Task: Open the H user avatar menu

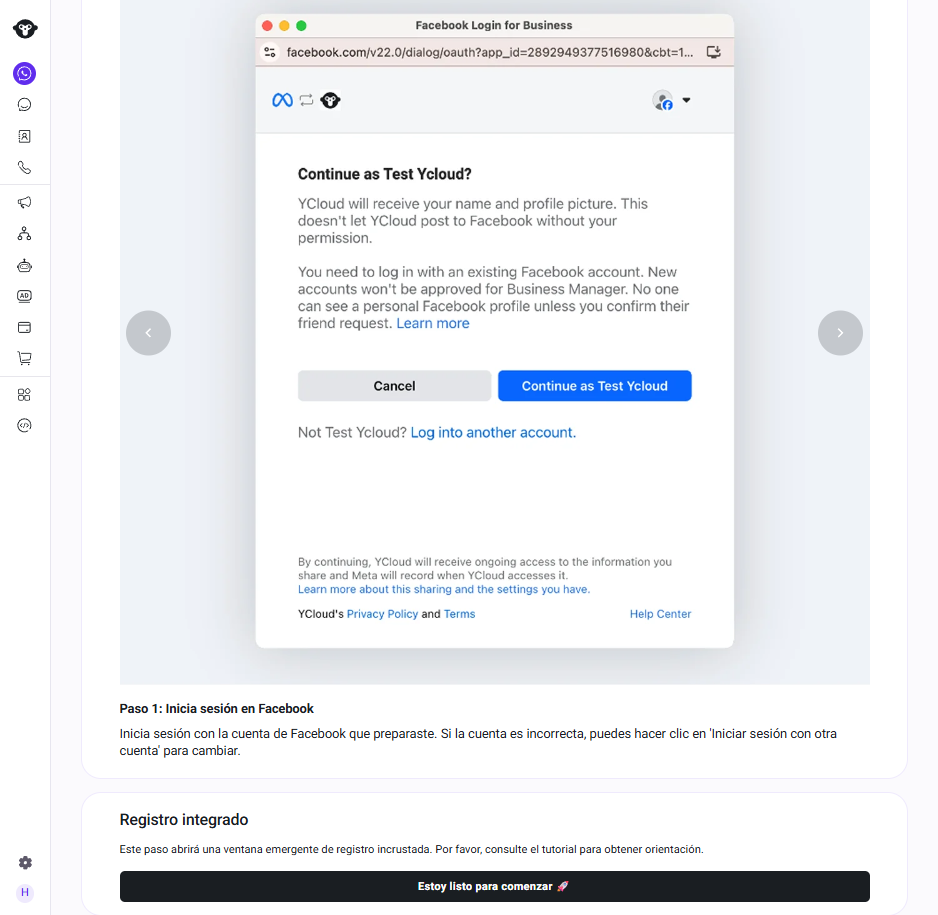Action: [x=25, y=892]
